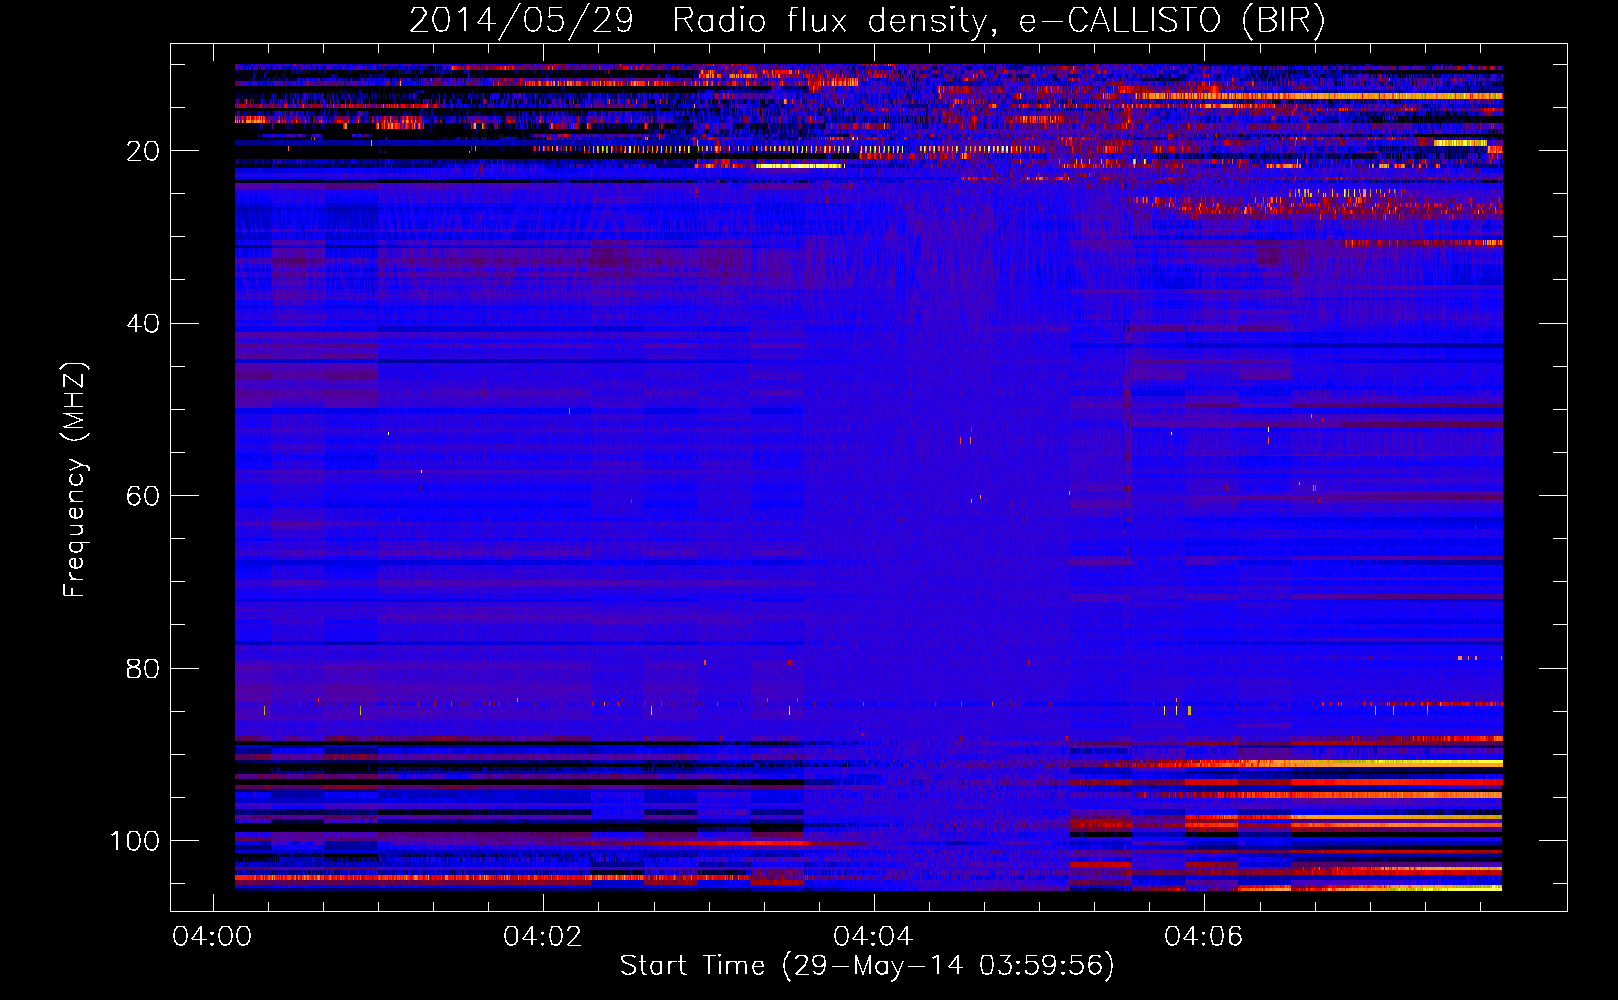Click the '80' frequency tick label
Viewport: 1618px width, 1000px height.
(143, 669)
